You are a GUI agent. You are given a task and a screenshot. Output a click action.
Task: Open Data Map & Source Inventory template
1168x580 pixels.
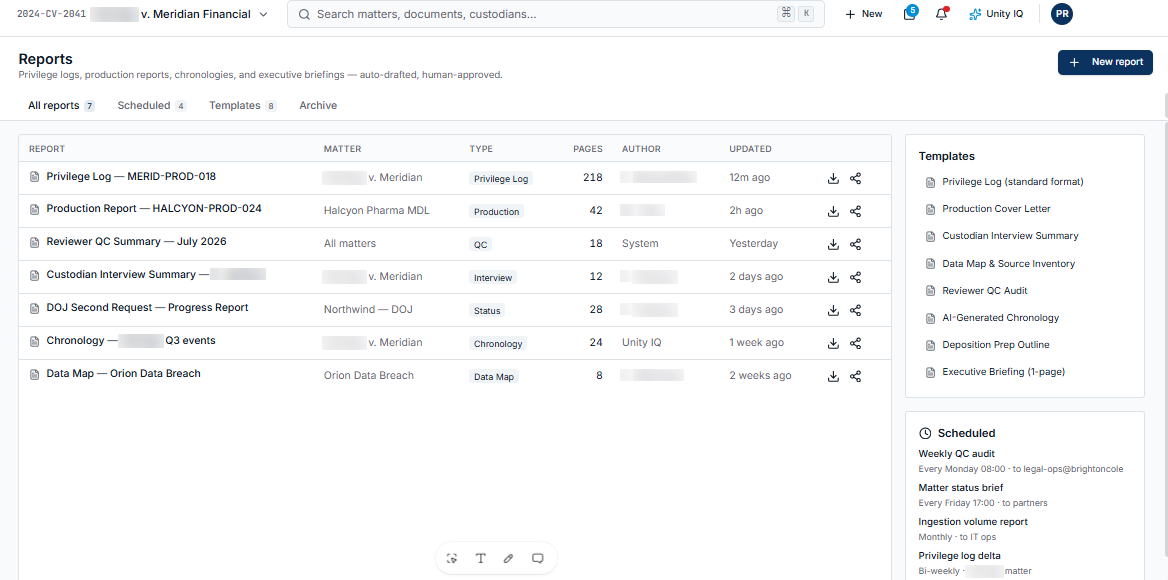[x=1009, y=264]
